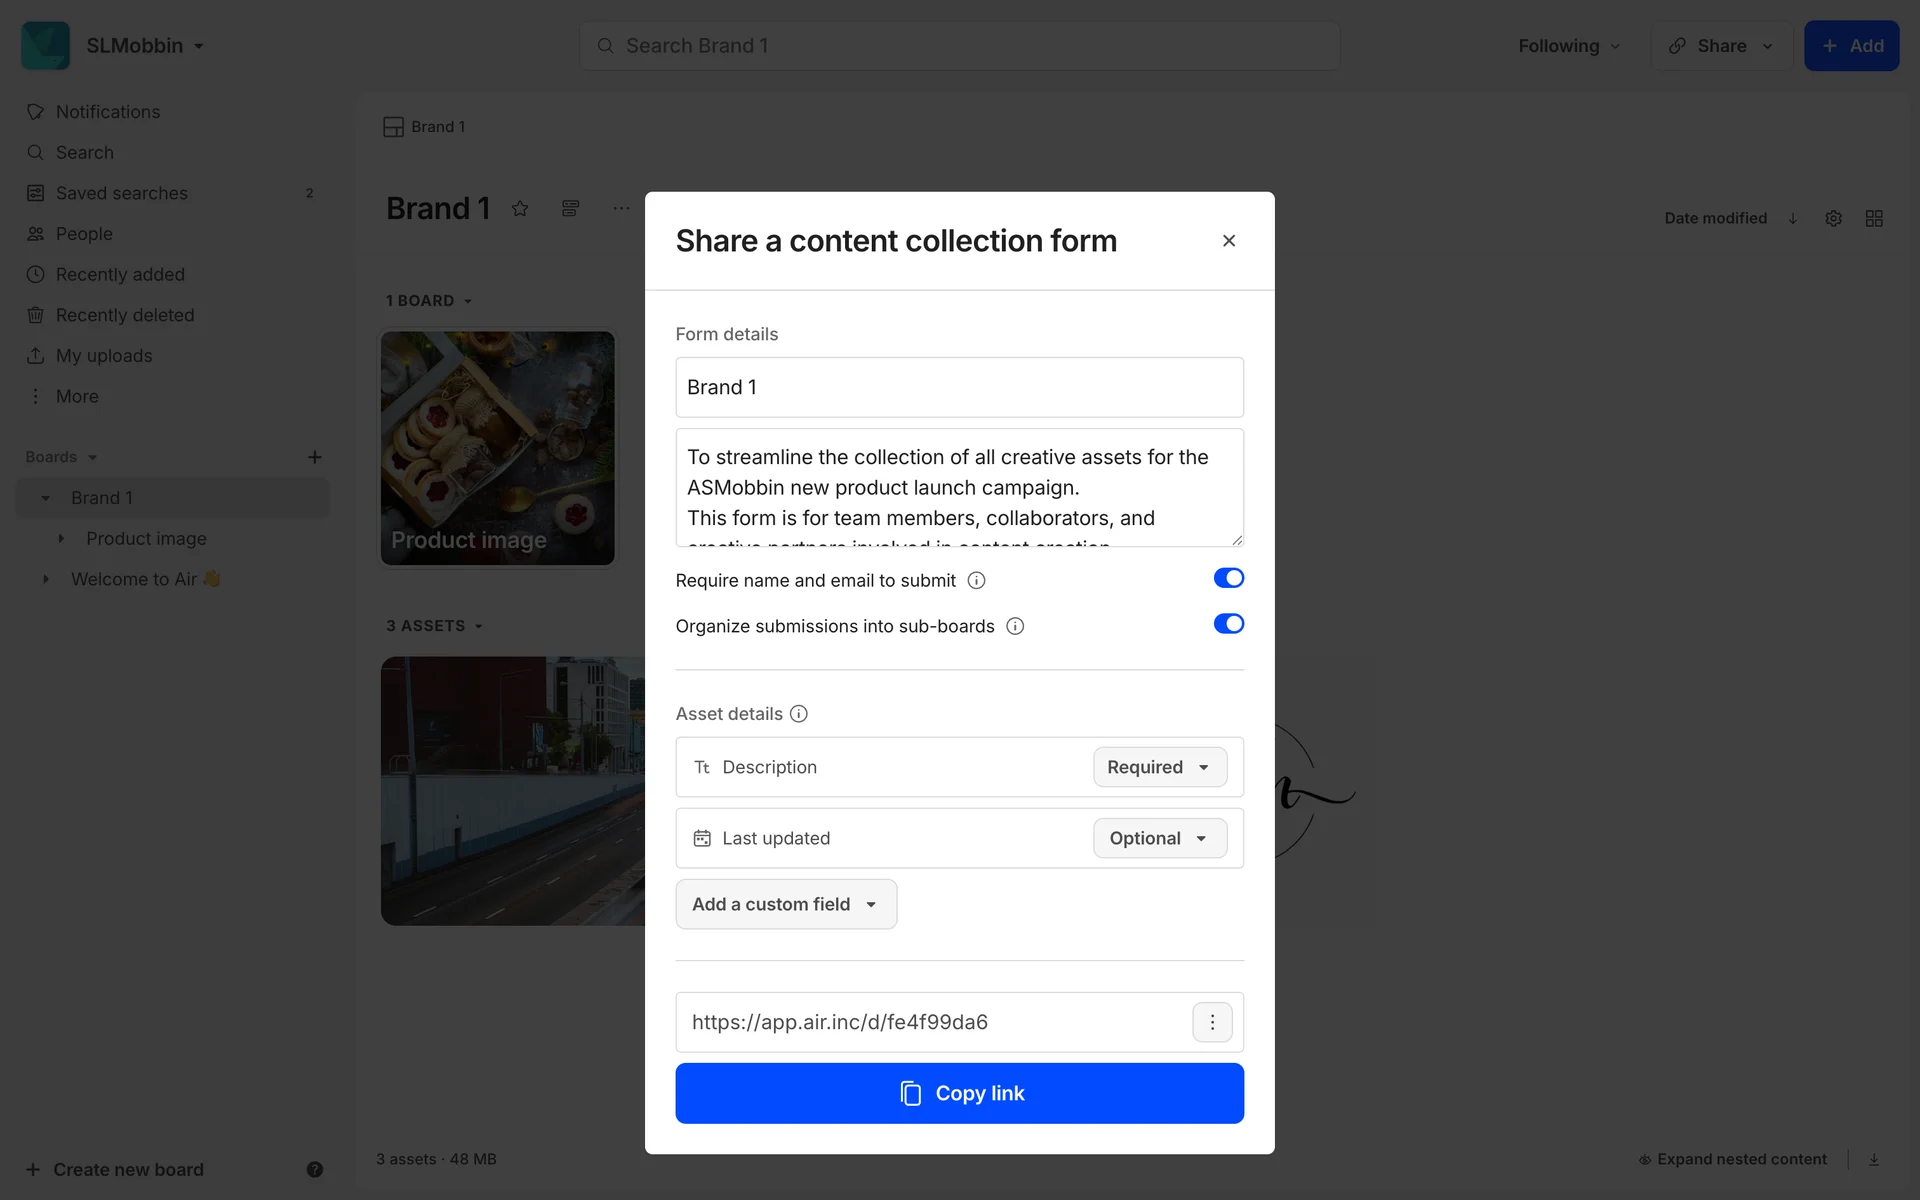Click the plus icon next to Boards

point(314,457)
